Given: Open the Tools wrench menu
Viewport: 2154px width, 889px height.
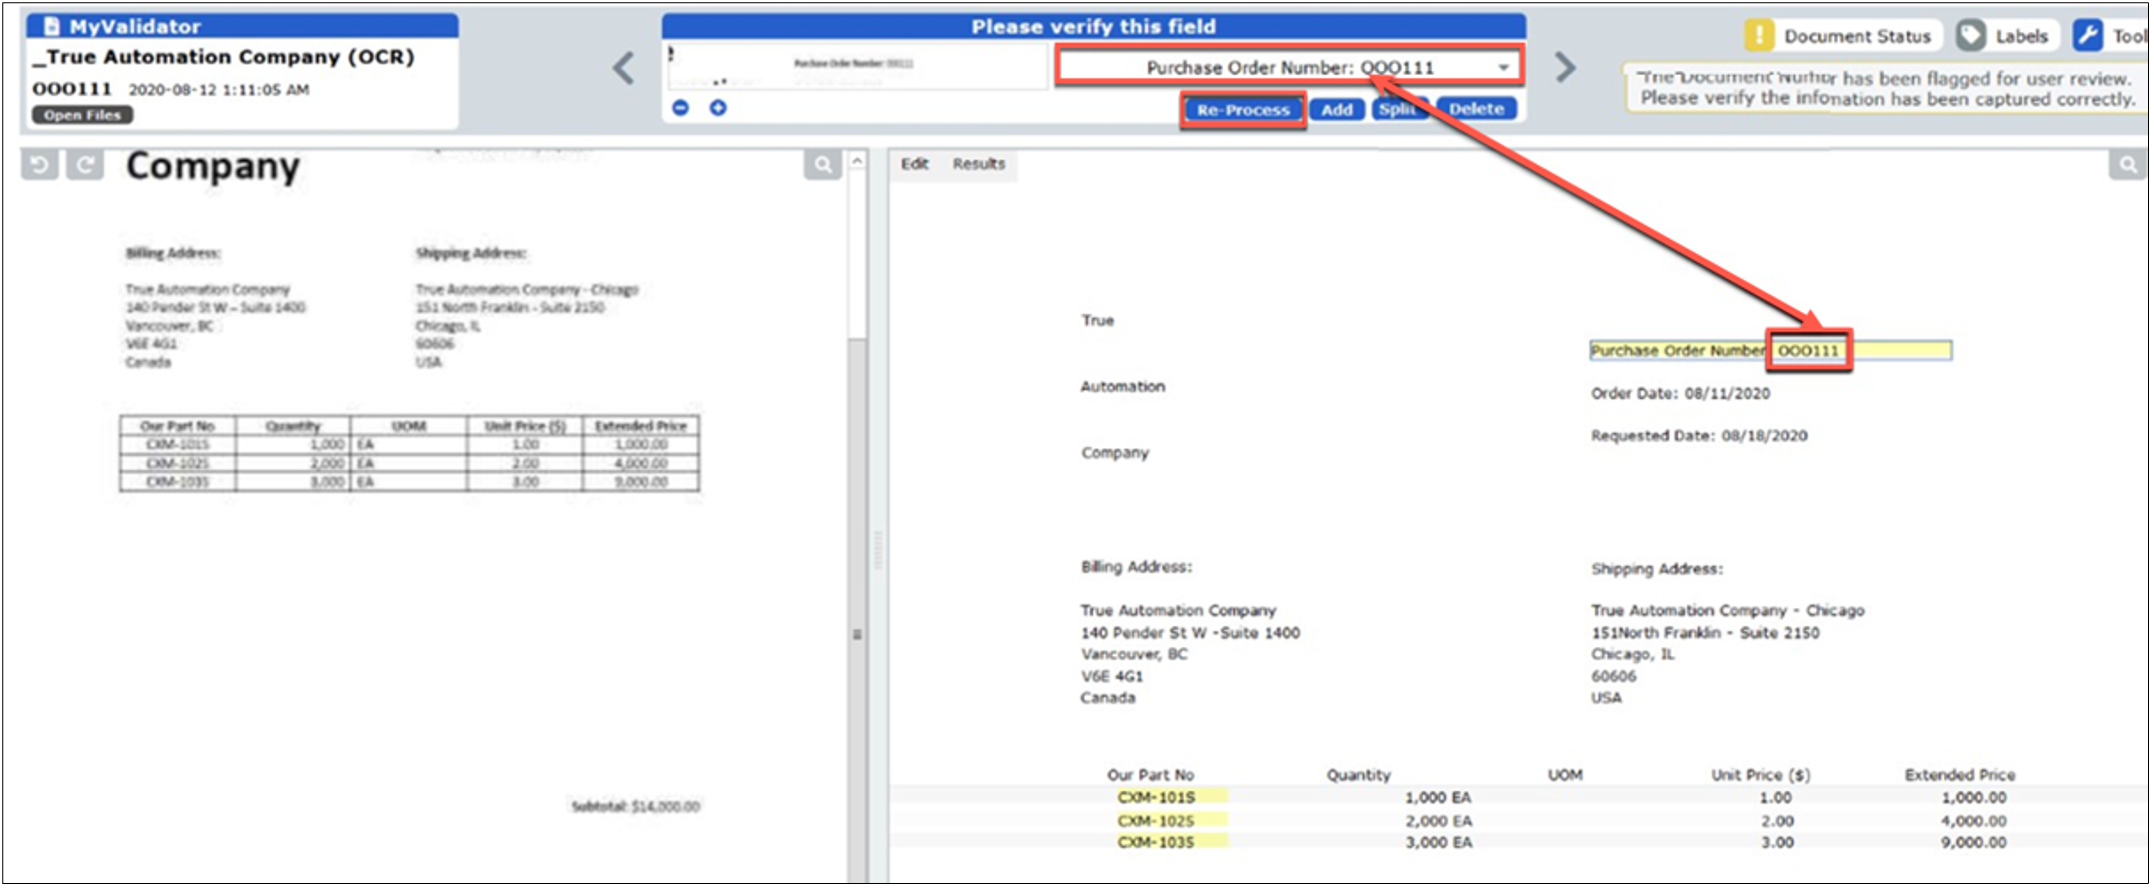Looking at the screenshot, I should 2108,36.
